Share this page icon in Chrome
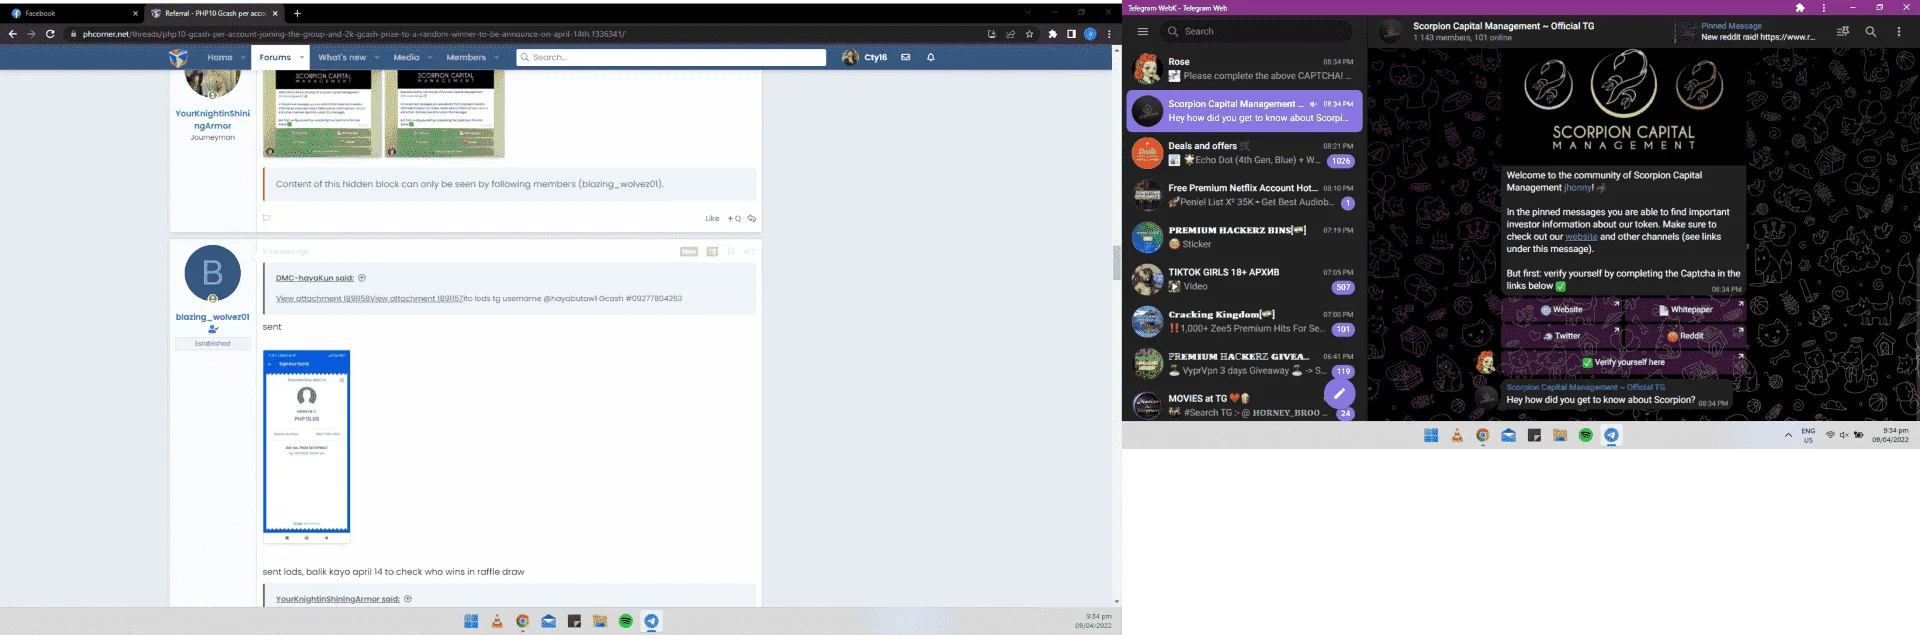Image resolution: width=1920 pixels, height=635 pixels. [x=1010, y=34]
